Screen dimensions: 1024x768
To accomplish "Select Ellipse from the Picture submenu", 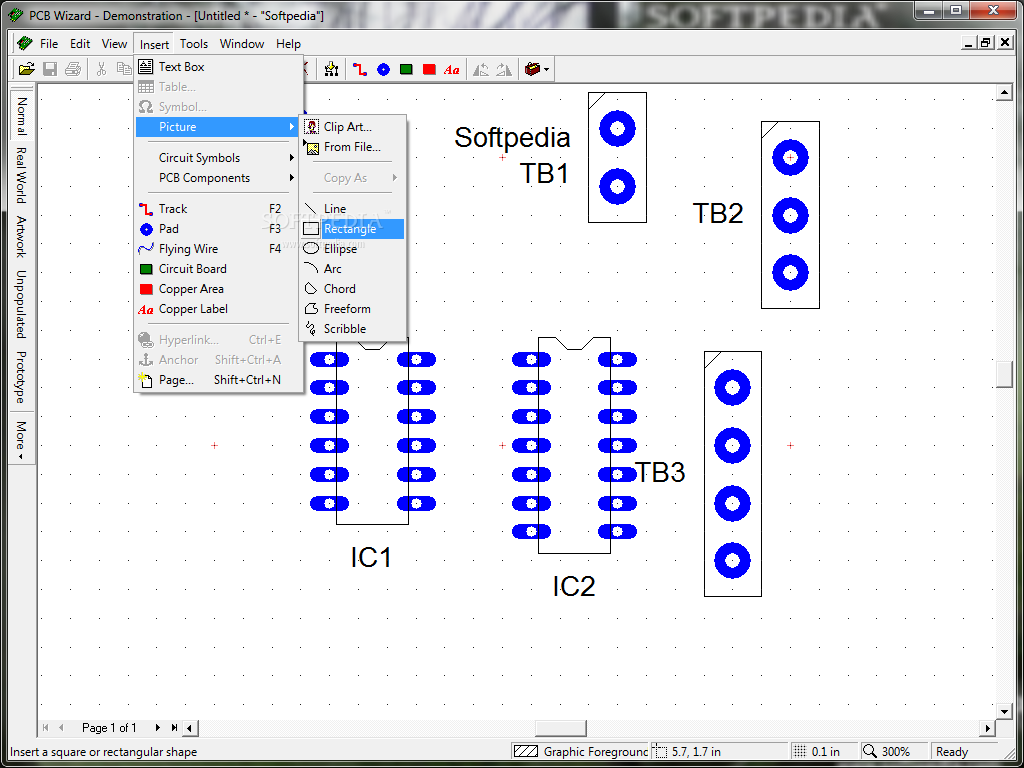I will [353, 249].
